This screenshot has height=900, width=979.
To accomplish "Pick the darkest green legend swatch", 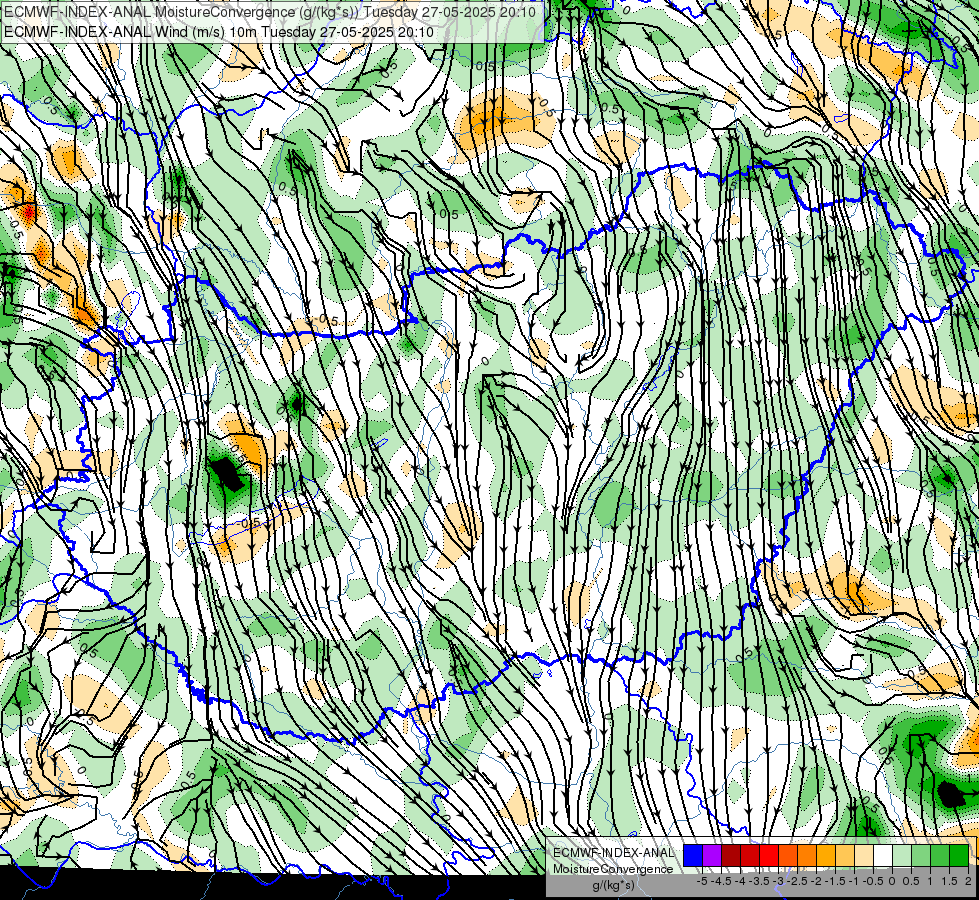I will (959, 855).
